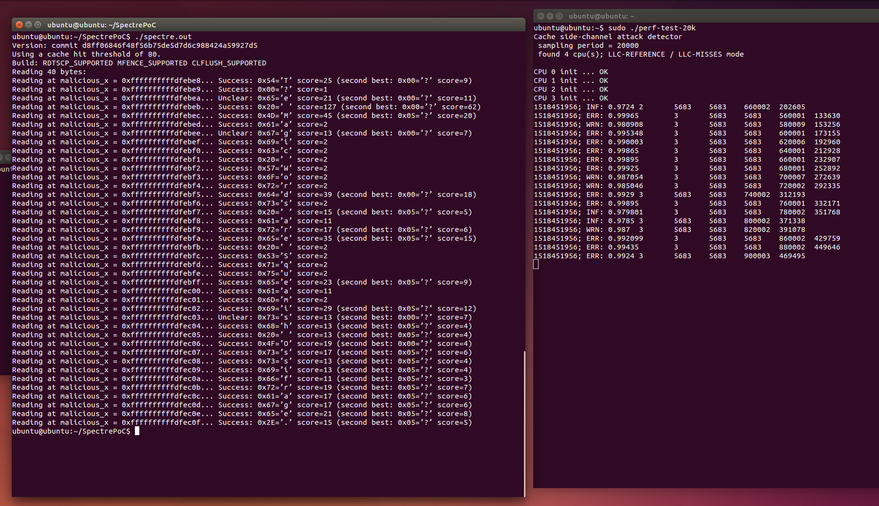Screen dimensions: 879x506
Task: Close the perf-test terminal window
Action: (540, 16)
